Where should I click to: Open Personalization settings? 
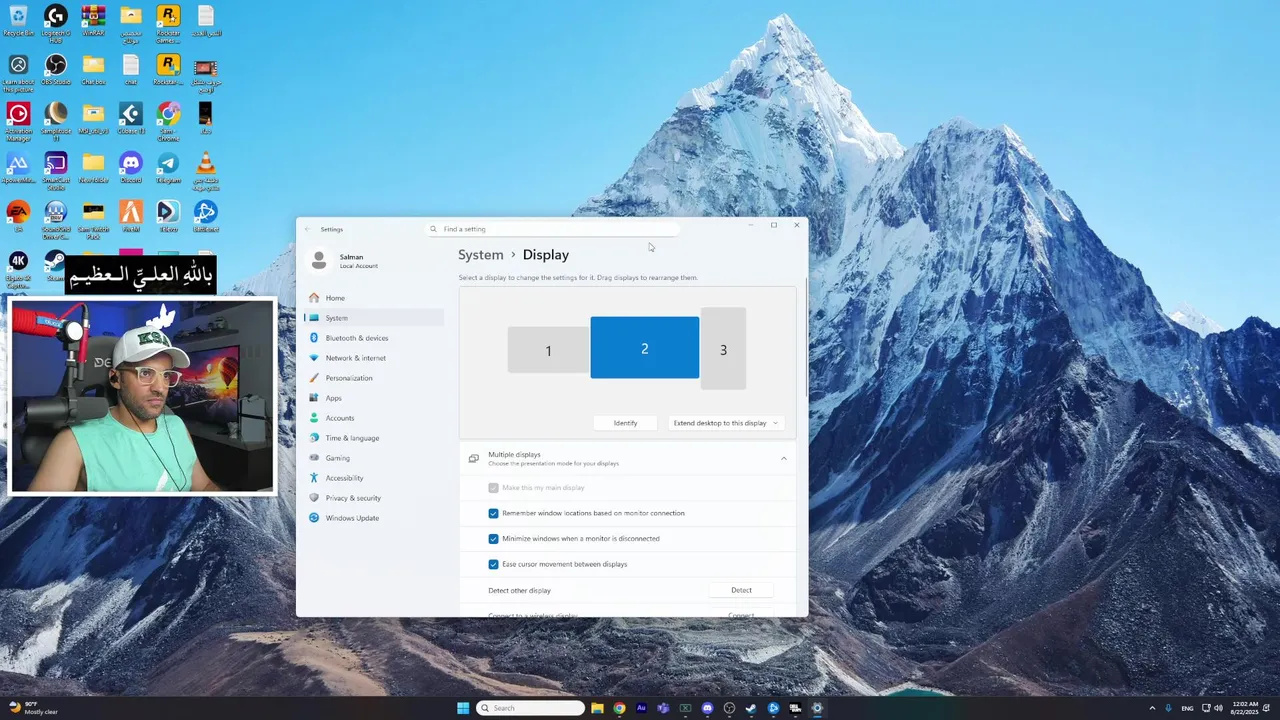click(375, 378)
